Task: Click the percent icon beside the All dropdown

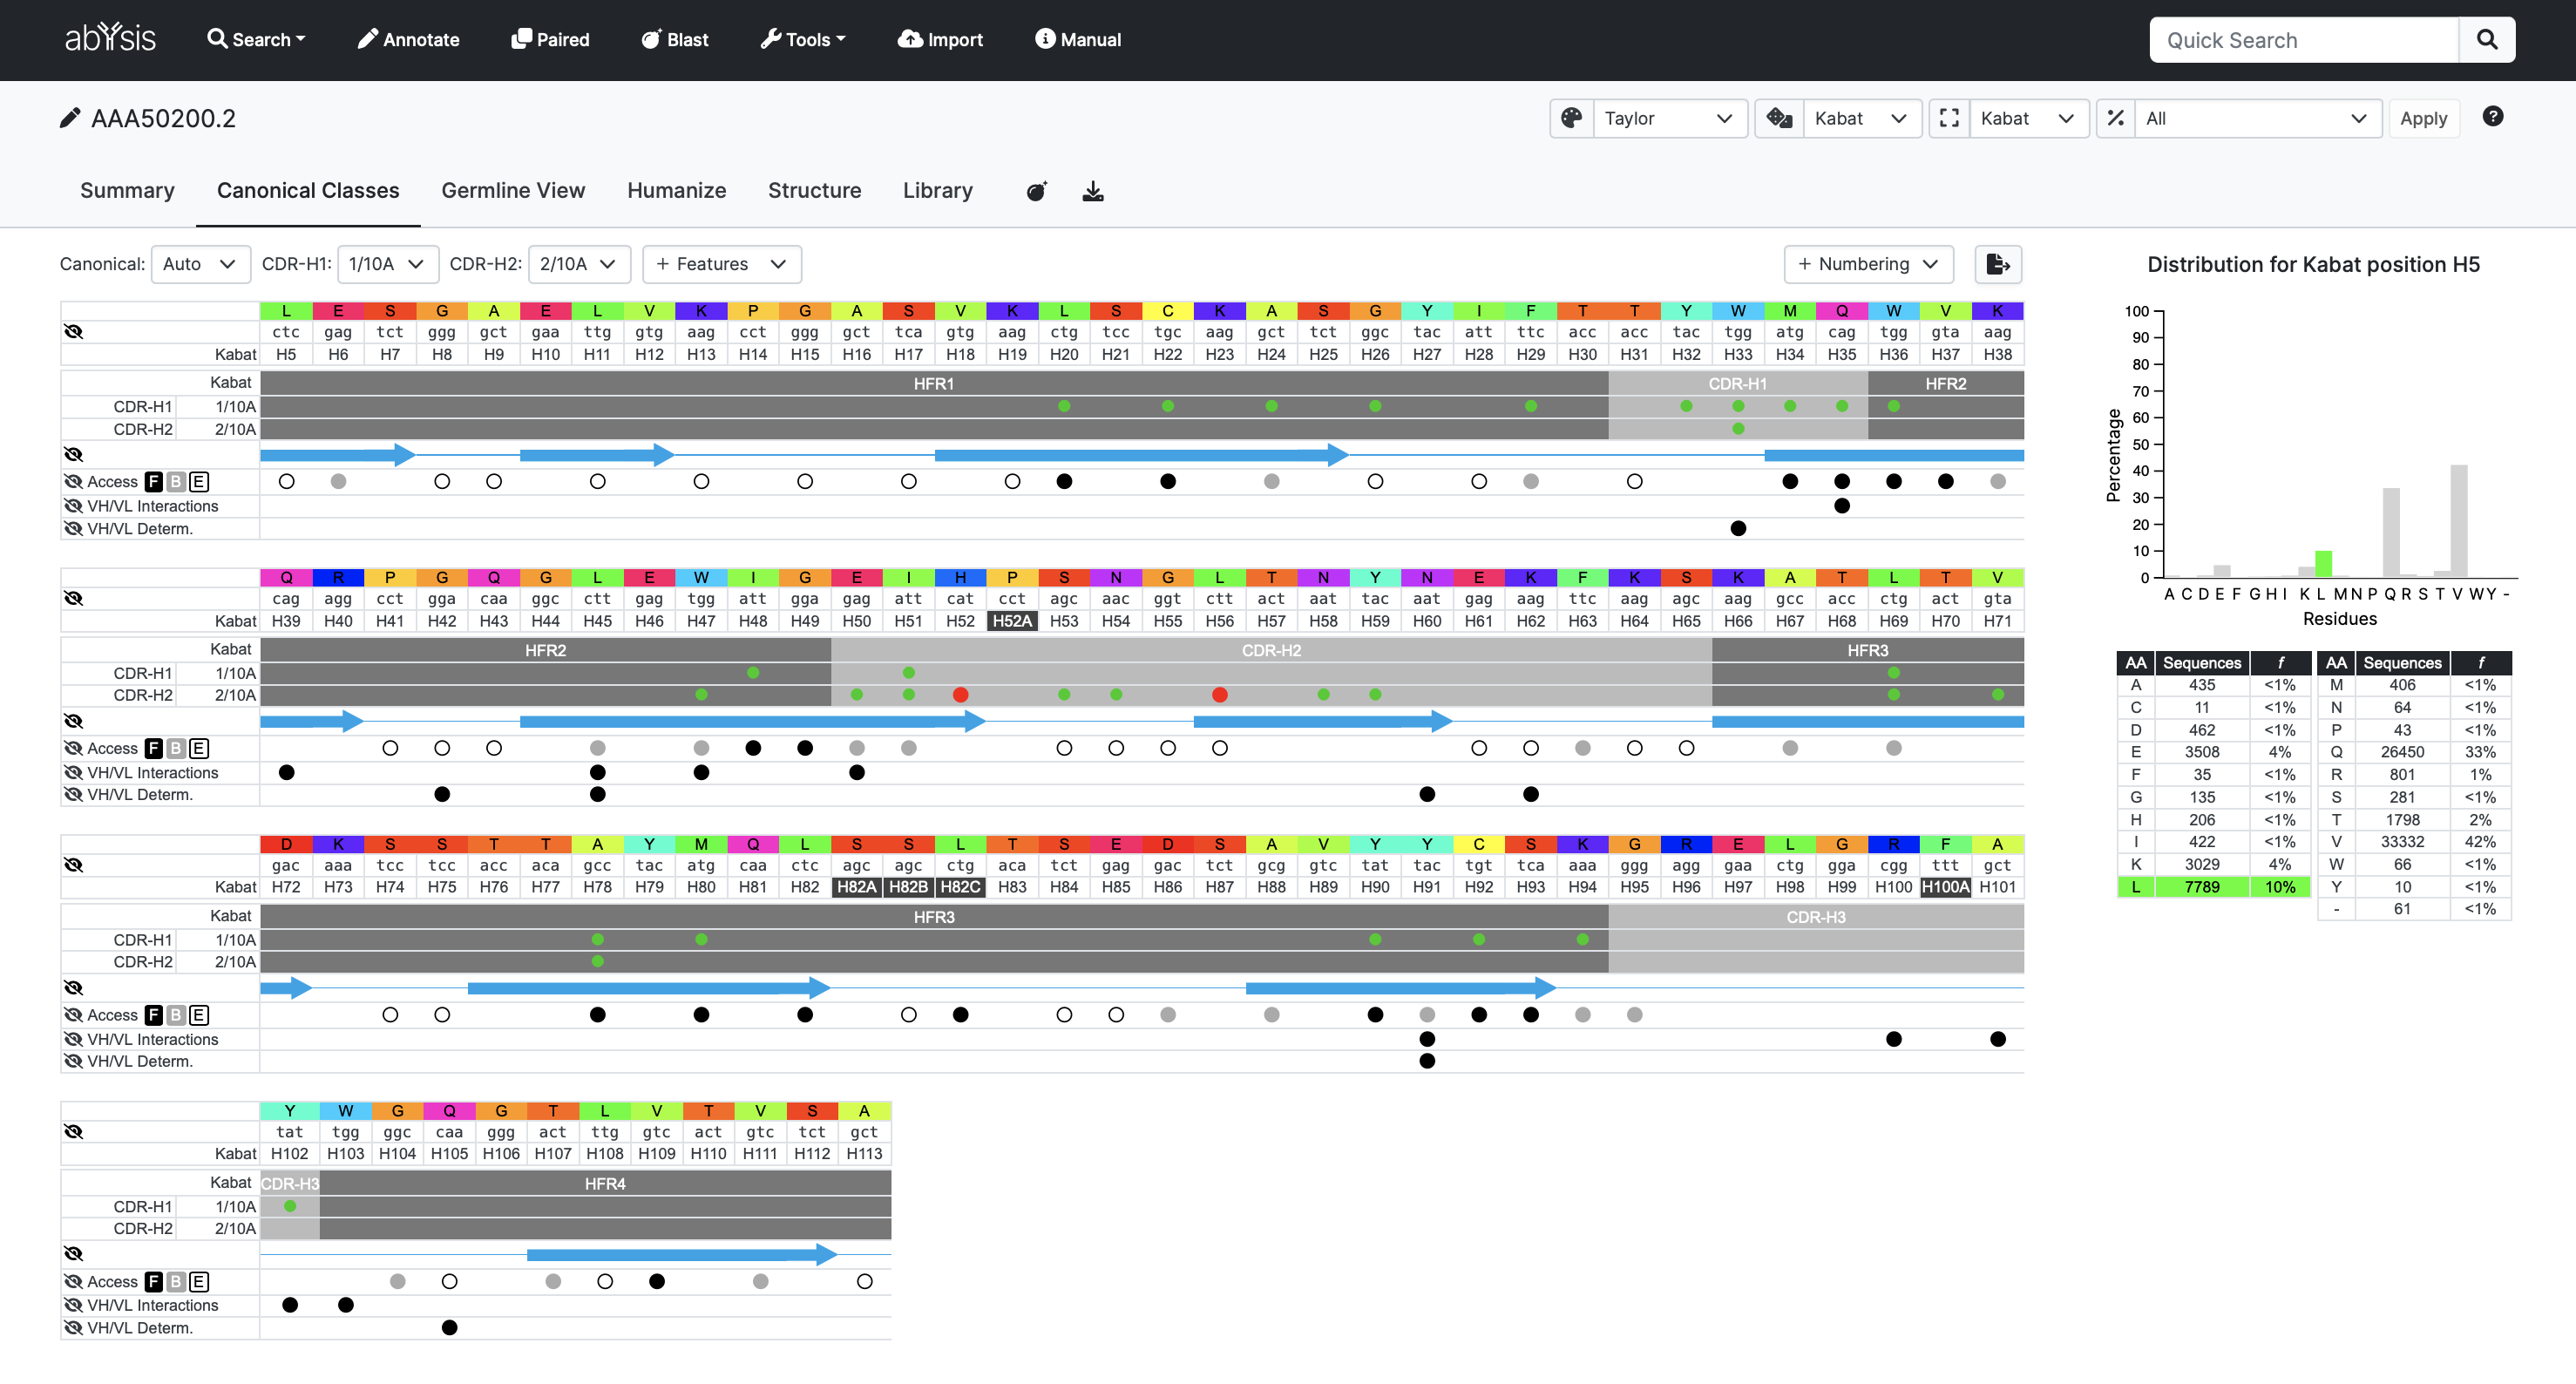Action: (2115, 118)
